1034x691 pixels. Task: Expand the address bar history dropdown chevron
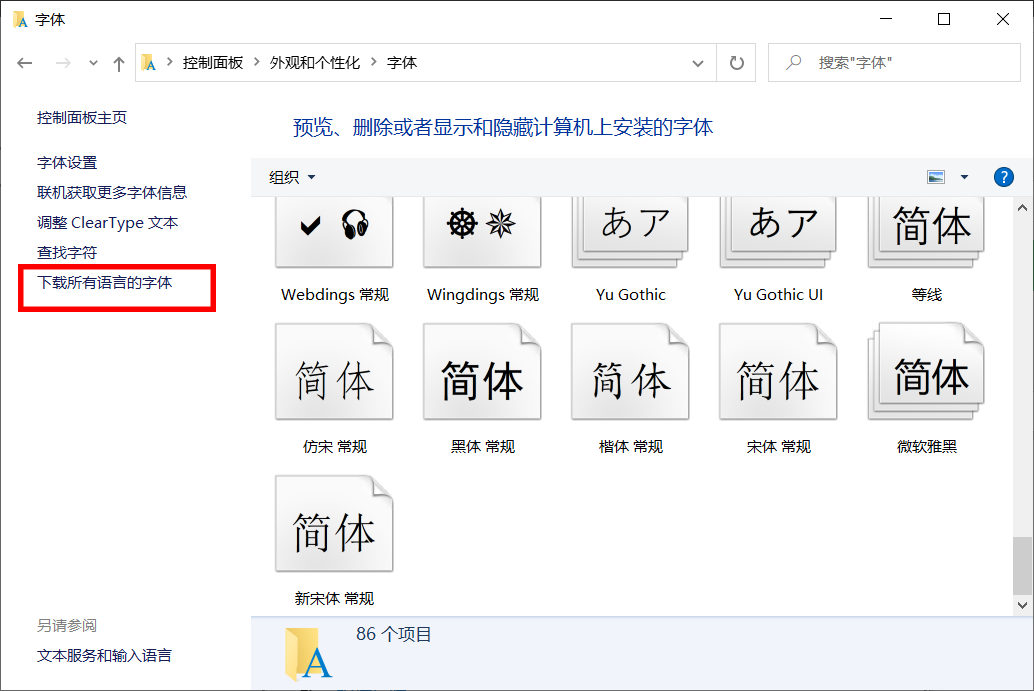pyautogui.click(x=698, y=62)
